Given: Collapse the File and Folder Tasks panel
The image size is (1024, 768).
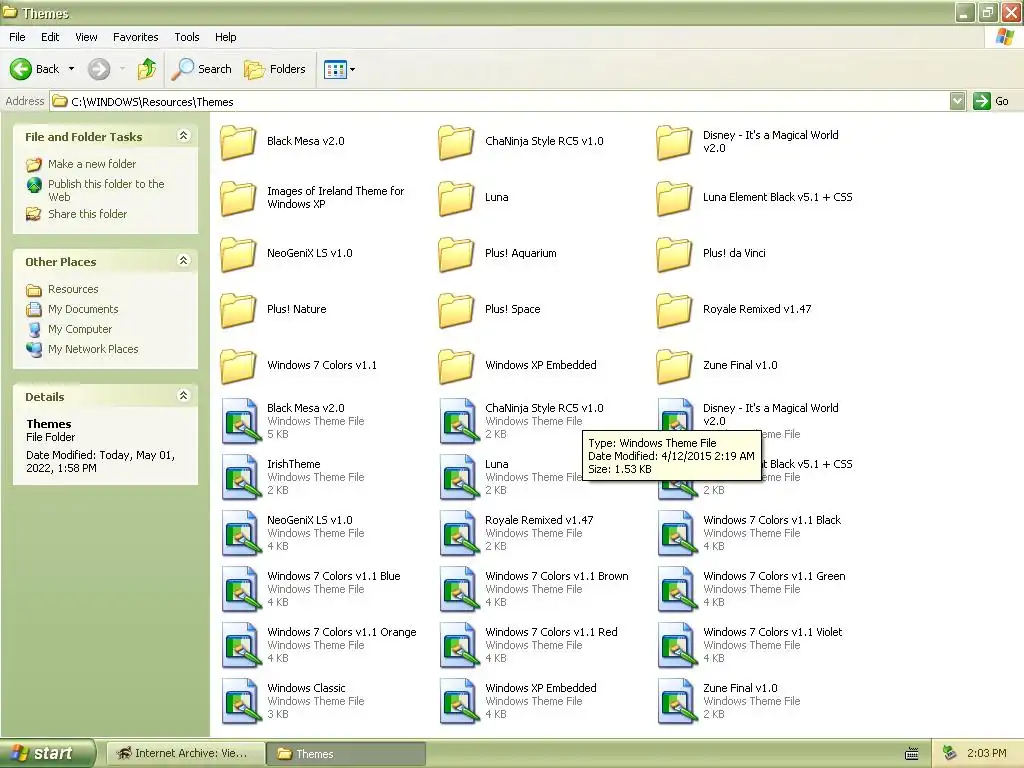Looking at the screenshot, I should click(184, 136).
